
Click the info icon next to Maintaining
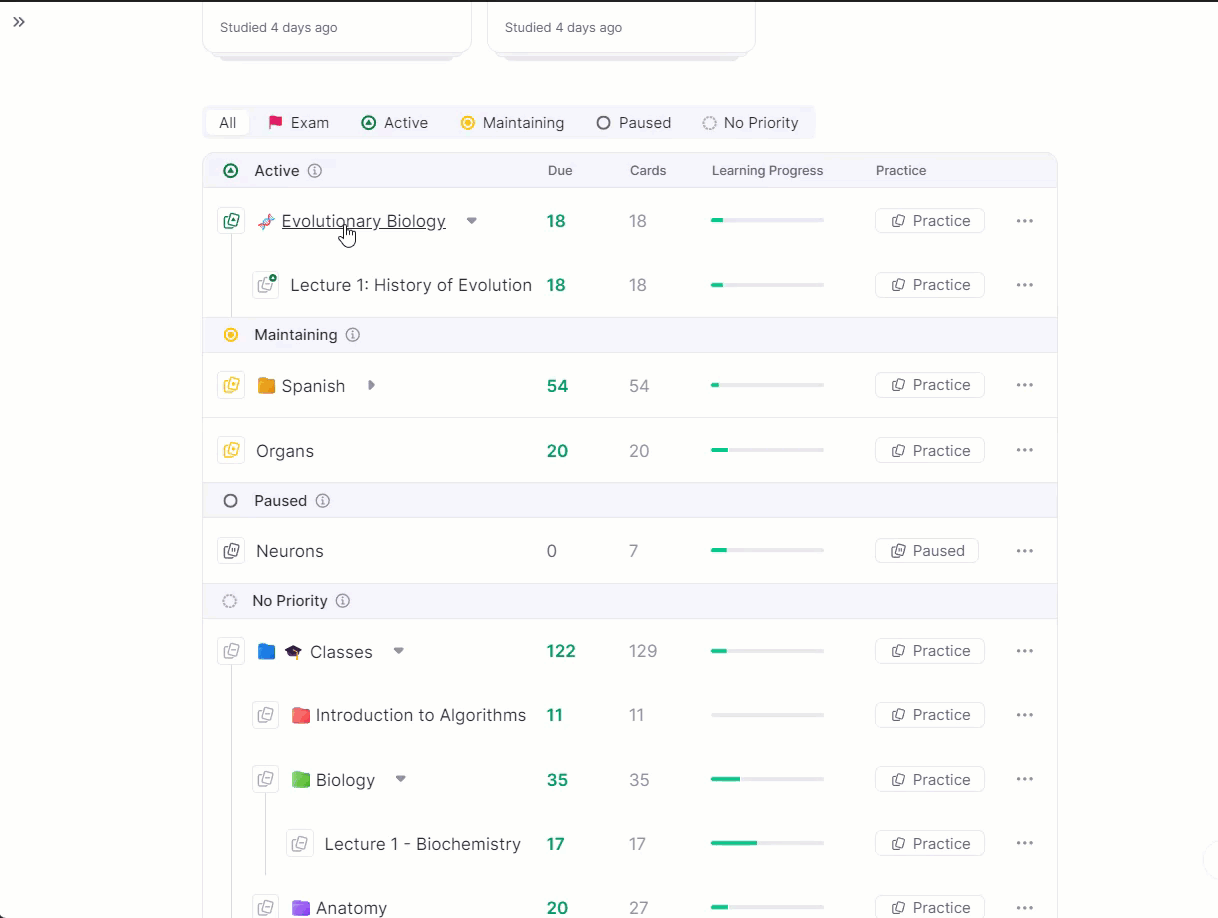coord(353,335)
